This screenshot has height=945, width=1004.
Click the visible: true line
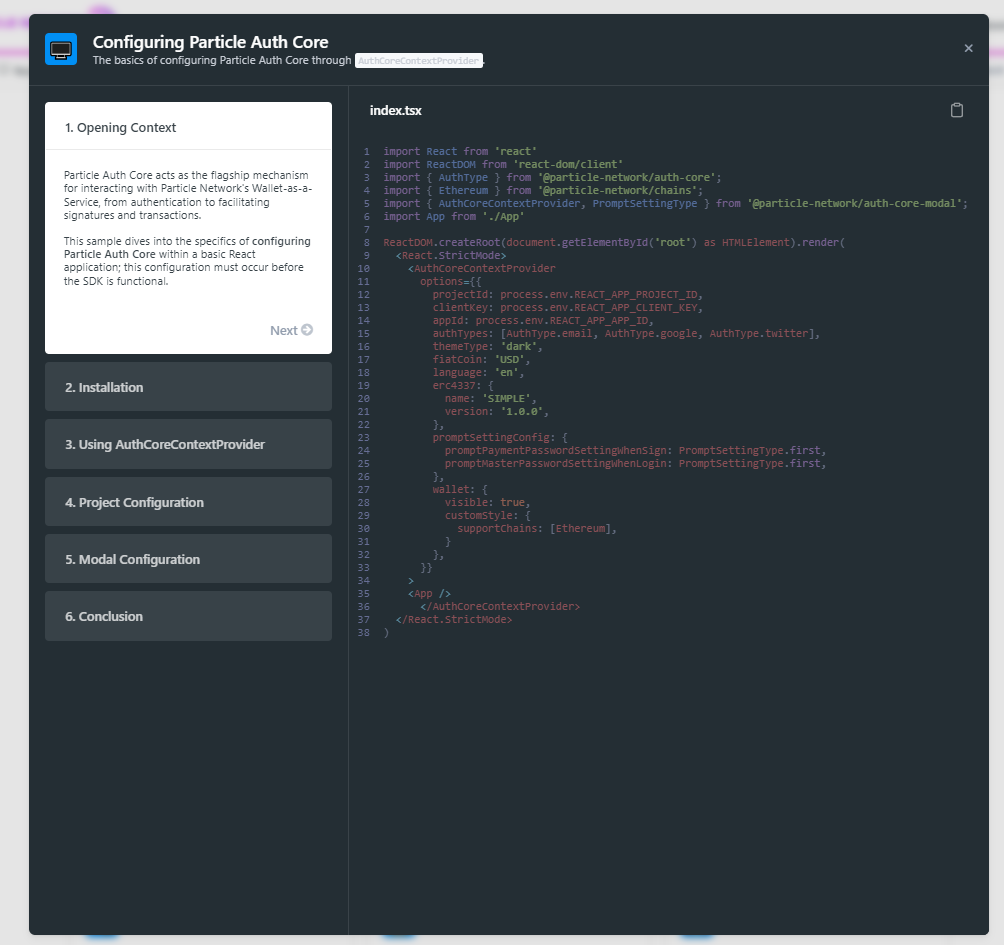click(x=487, y=502)
